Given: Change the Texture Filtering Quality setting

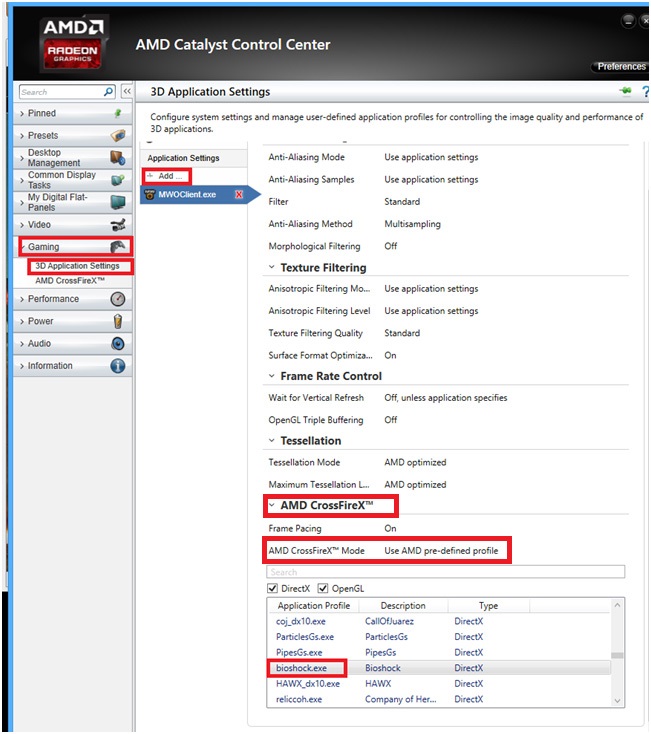Looking at the screenshot, I should [402, 333].
